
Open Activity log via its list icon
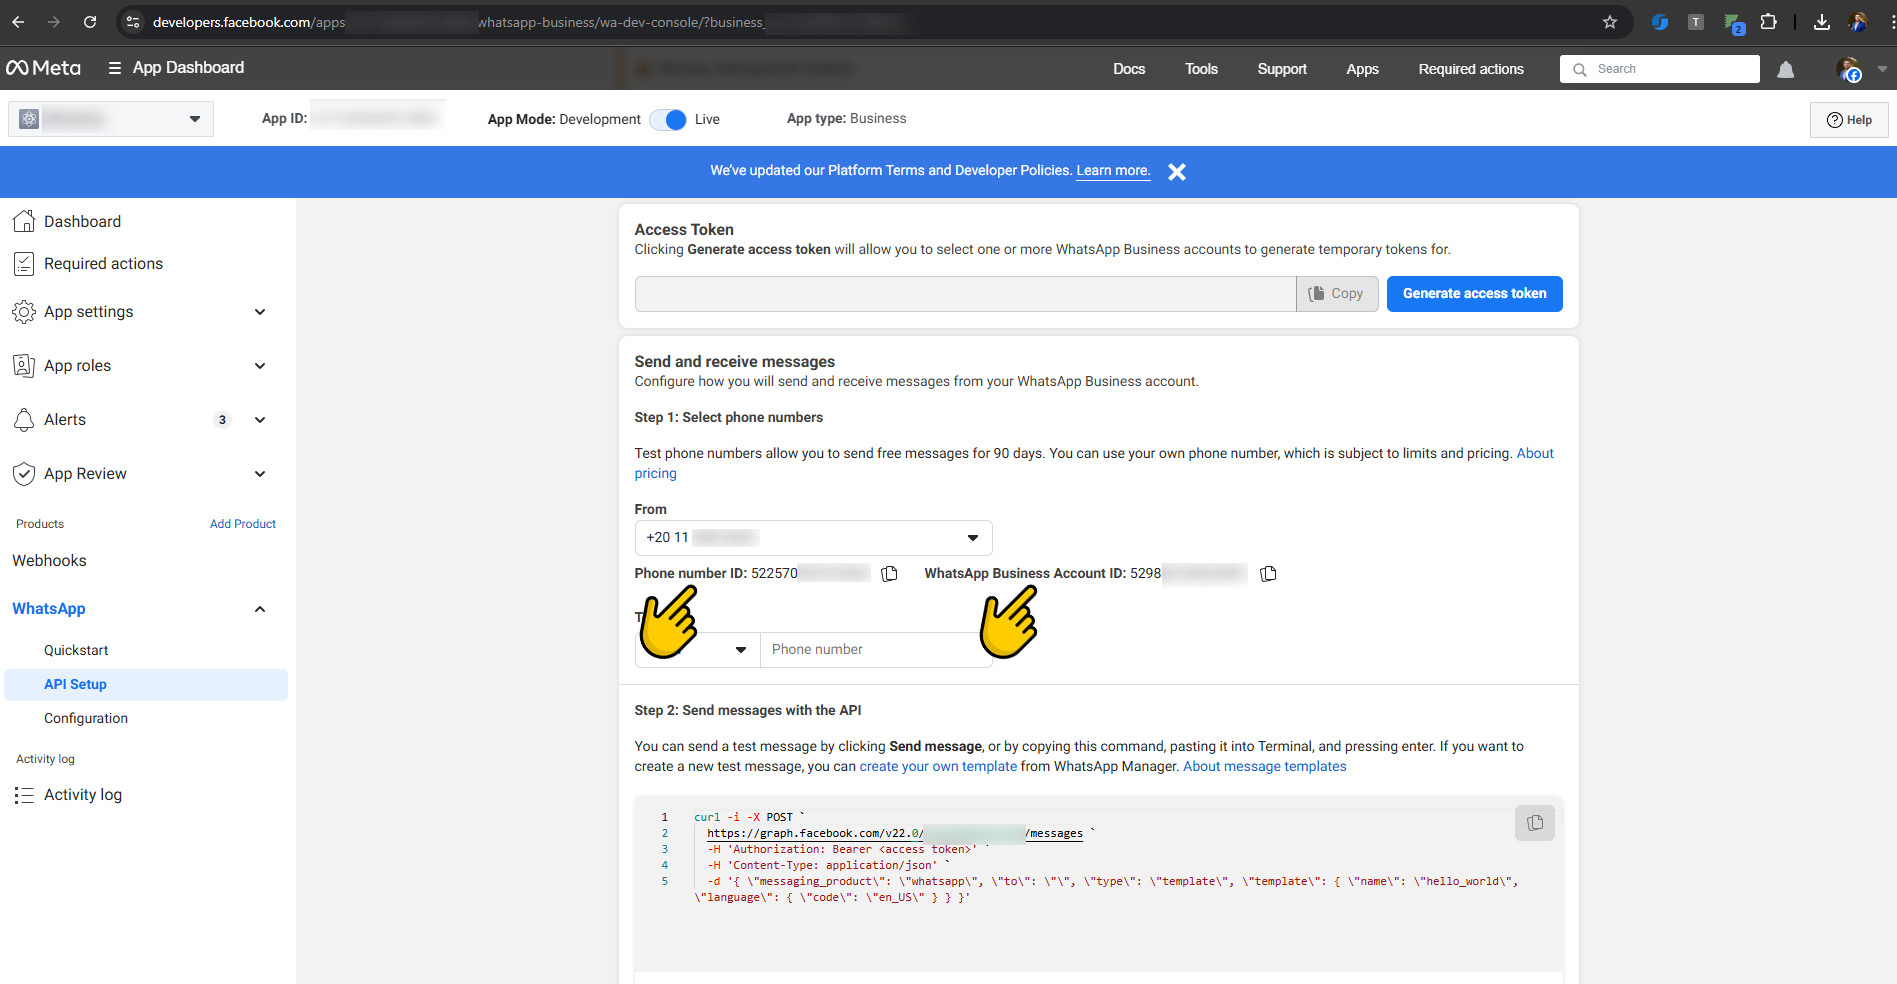(x=24, y=794)
